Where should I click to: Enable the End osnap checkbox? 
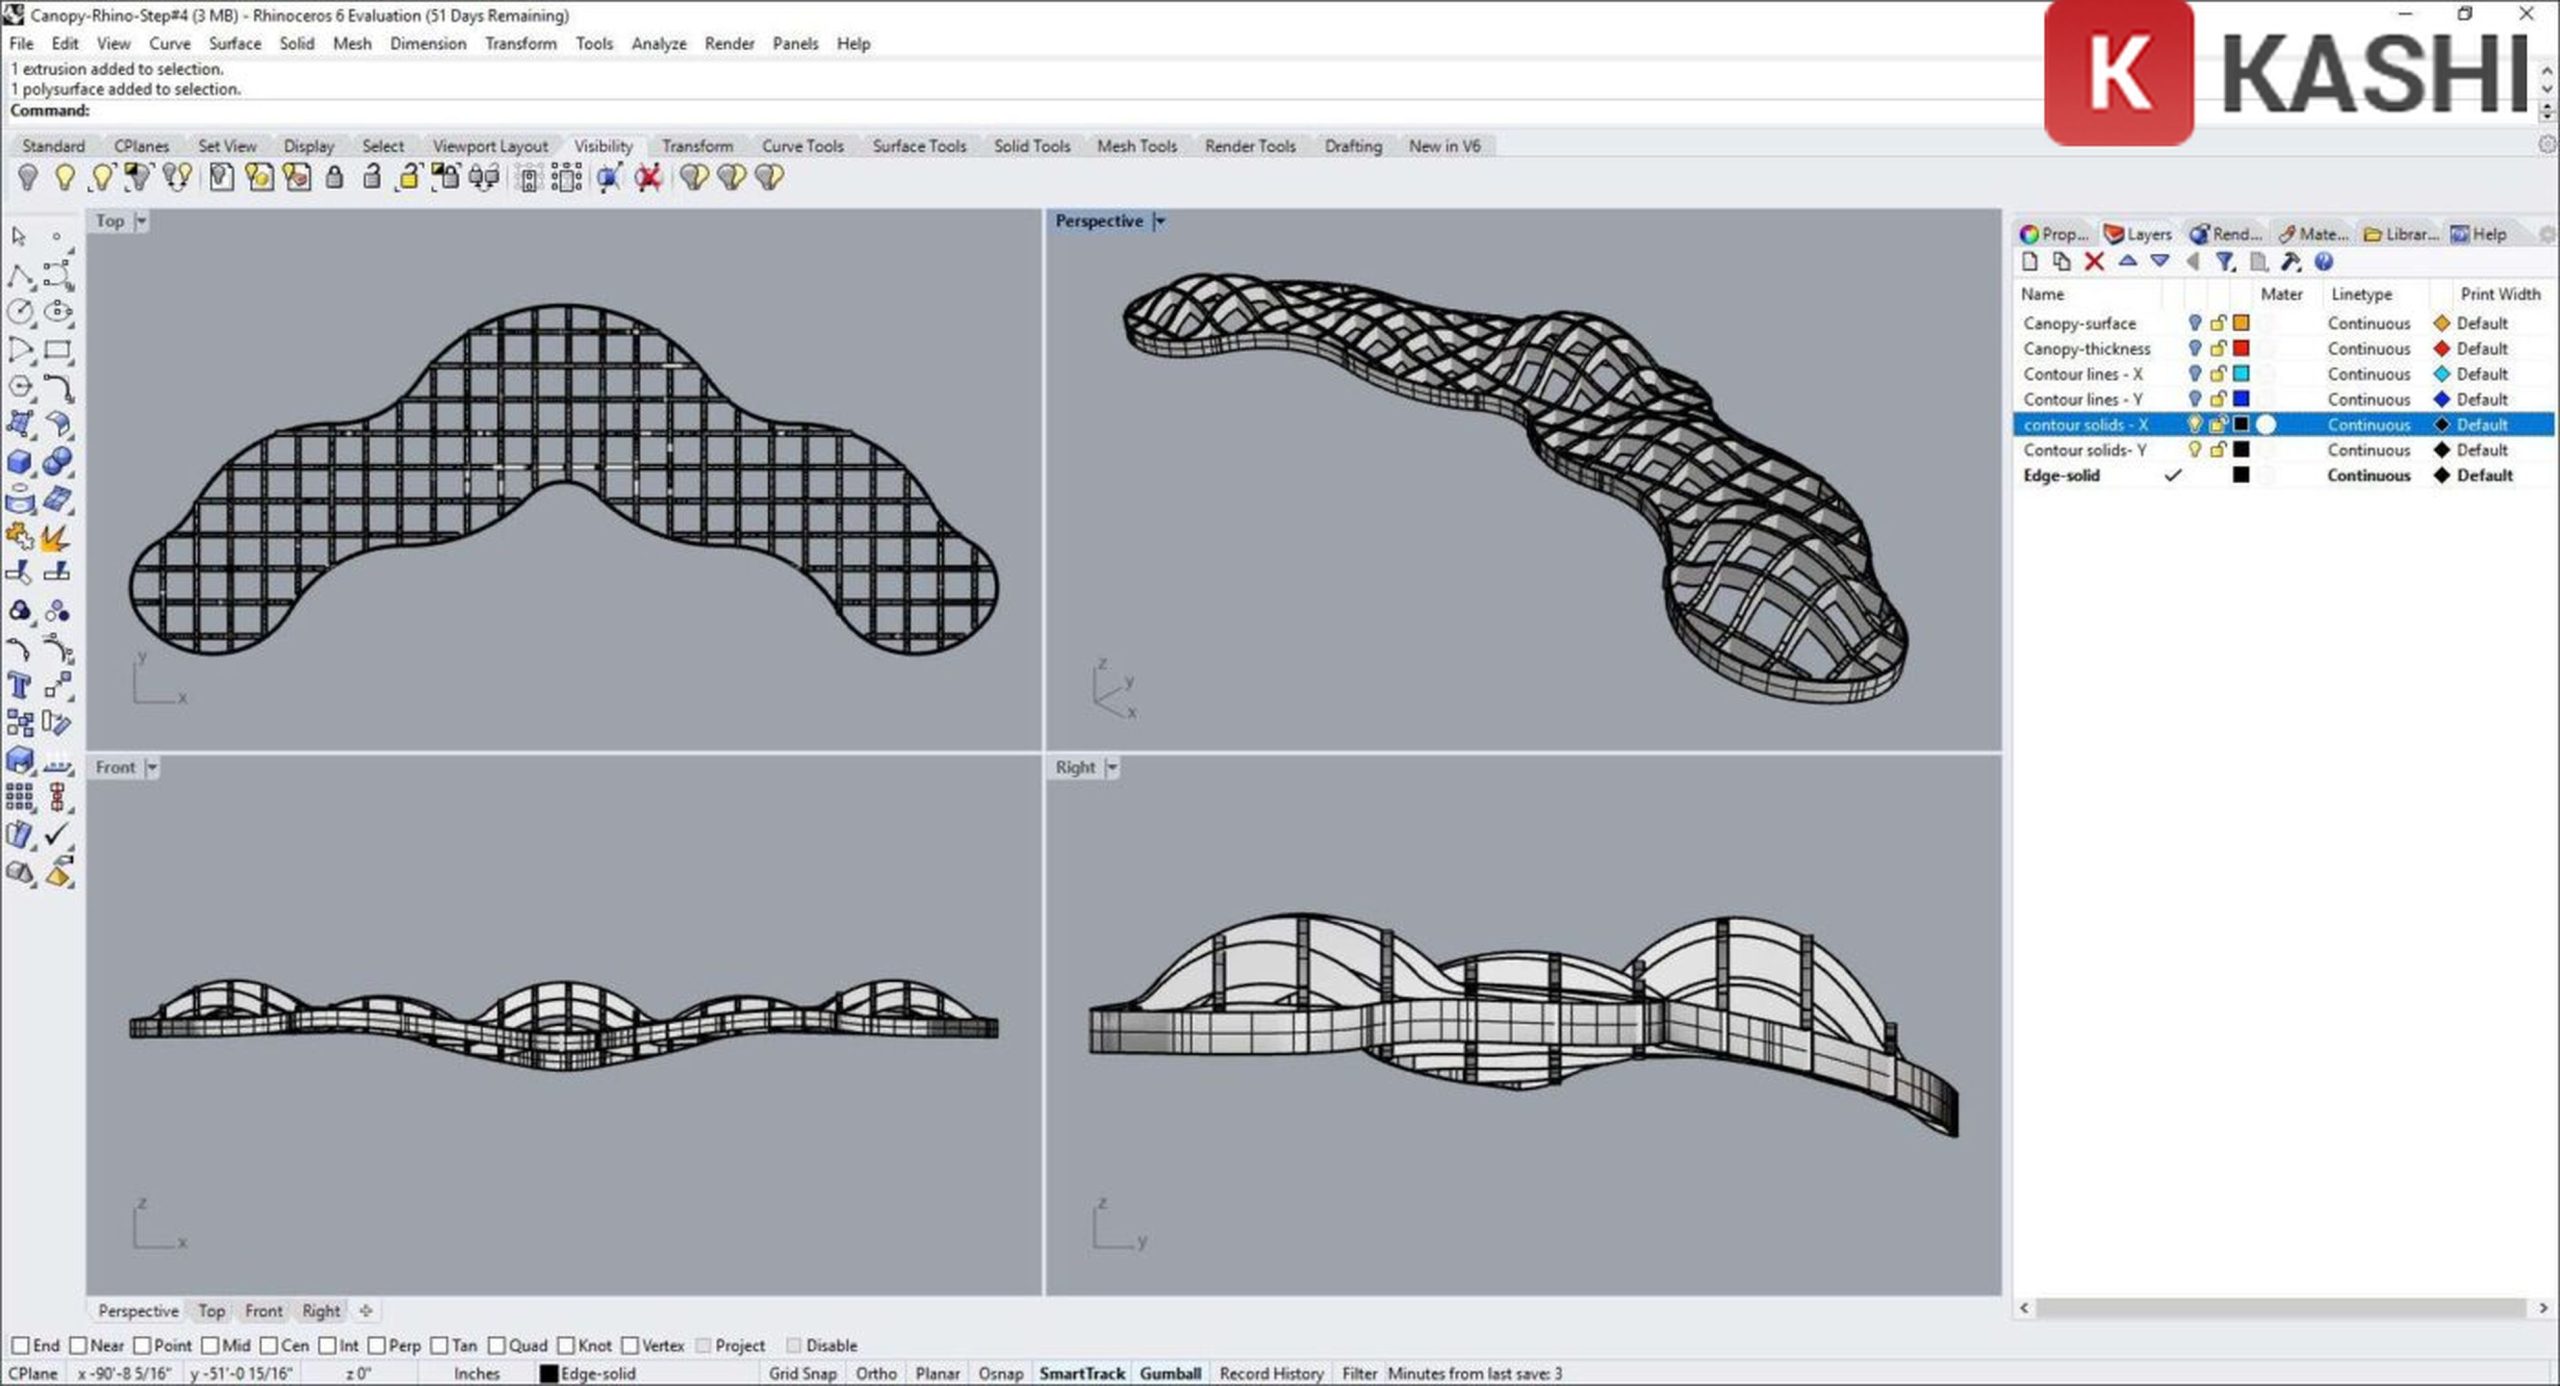tap(20, 1345)
